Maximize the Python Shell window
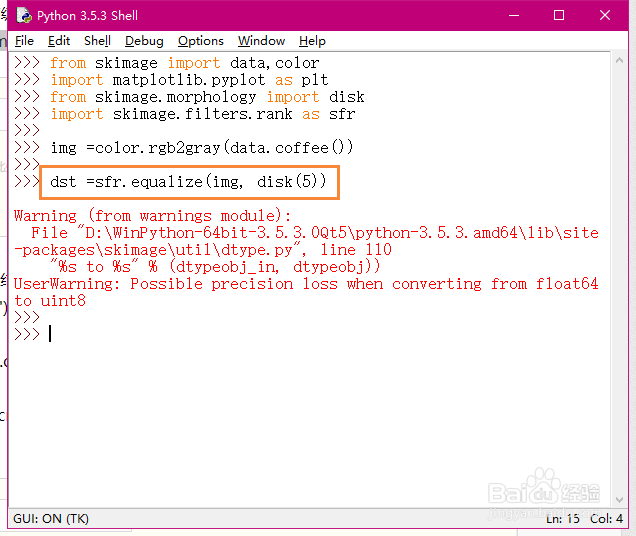Image resolution: width=636 pixels, height=536 pixels. (559, 15)
